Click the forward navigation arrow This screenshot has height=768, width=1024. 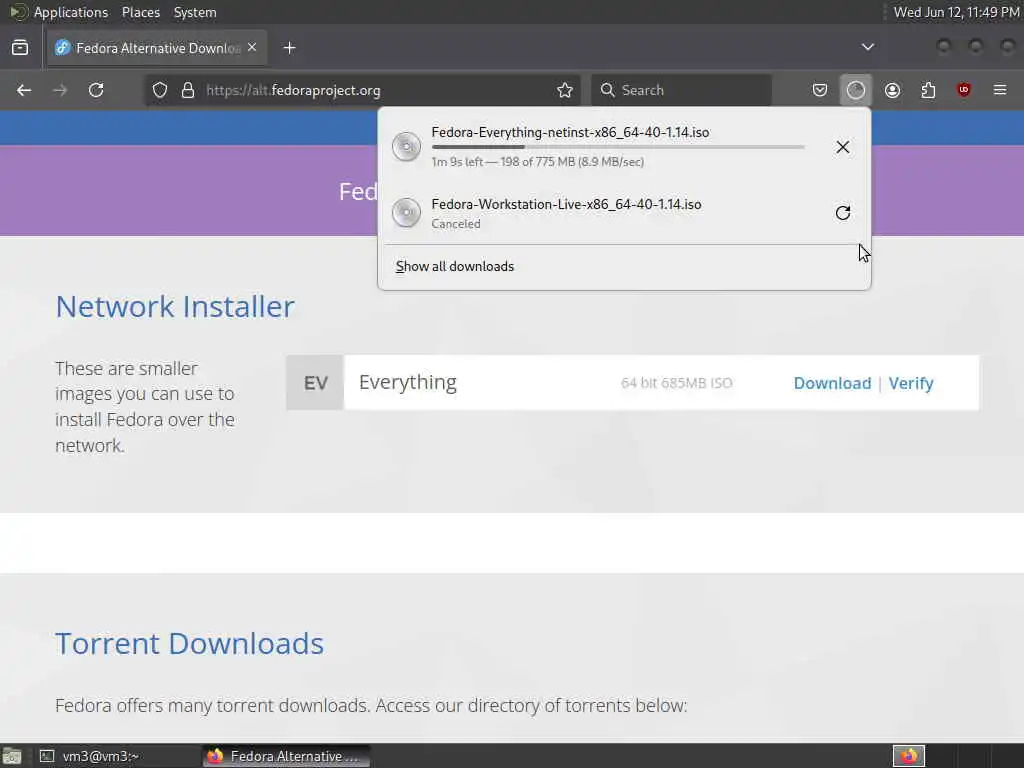click(60, 90)
